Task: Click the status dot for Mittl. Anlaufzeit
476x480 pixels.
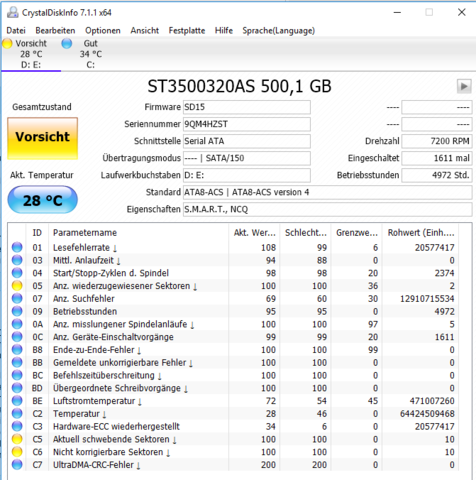Action: (17, 260)
